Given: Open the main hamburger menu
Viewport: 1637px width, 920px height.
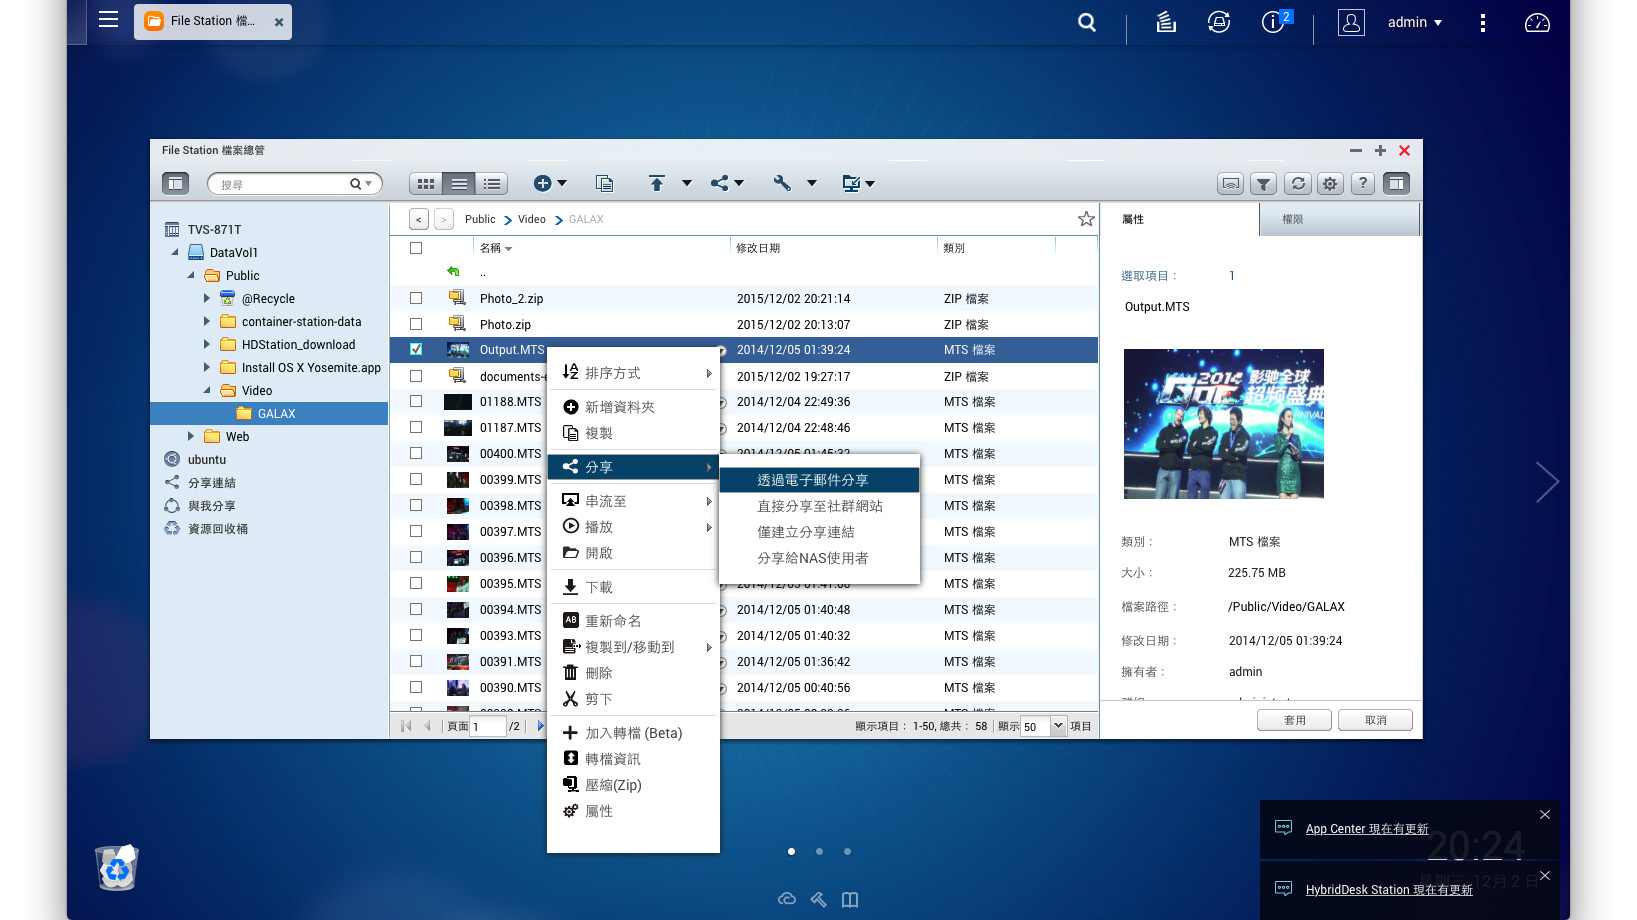Looking at the screenshot, I should click(108, 20).
